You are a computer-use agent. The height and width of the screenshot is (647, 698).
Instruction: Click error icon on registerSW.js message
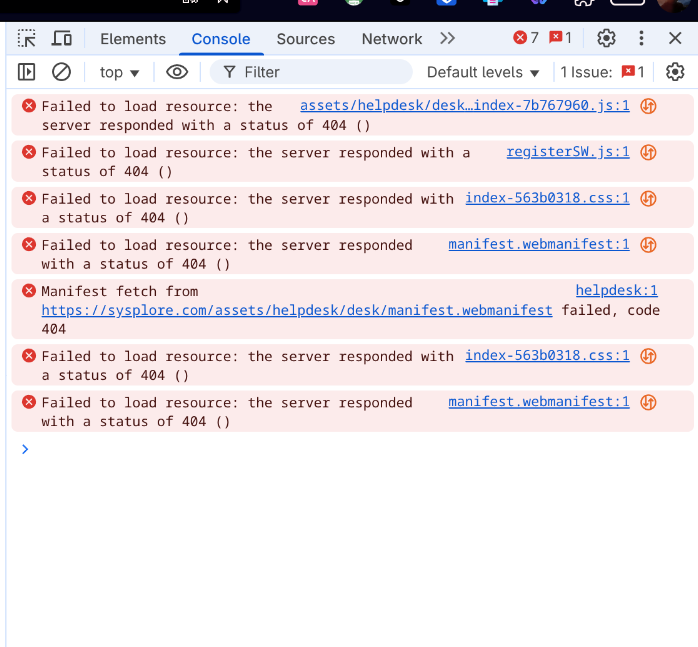click(x=29, y=152)
